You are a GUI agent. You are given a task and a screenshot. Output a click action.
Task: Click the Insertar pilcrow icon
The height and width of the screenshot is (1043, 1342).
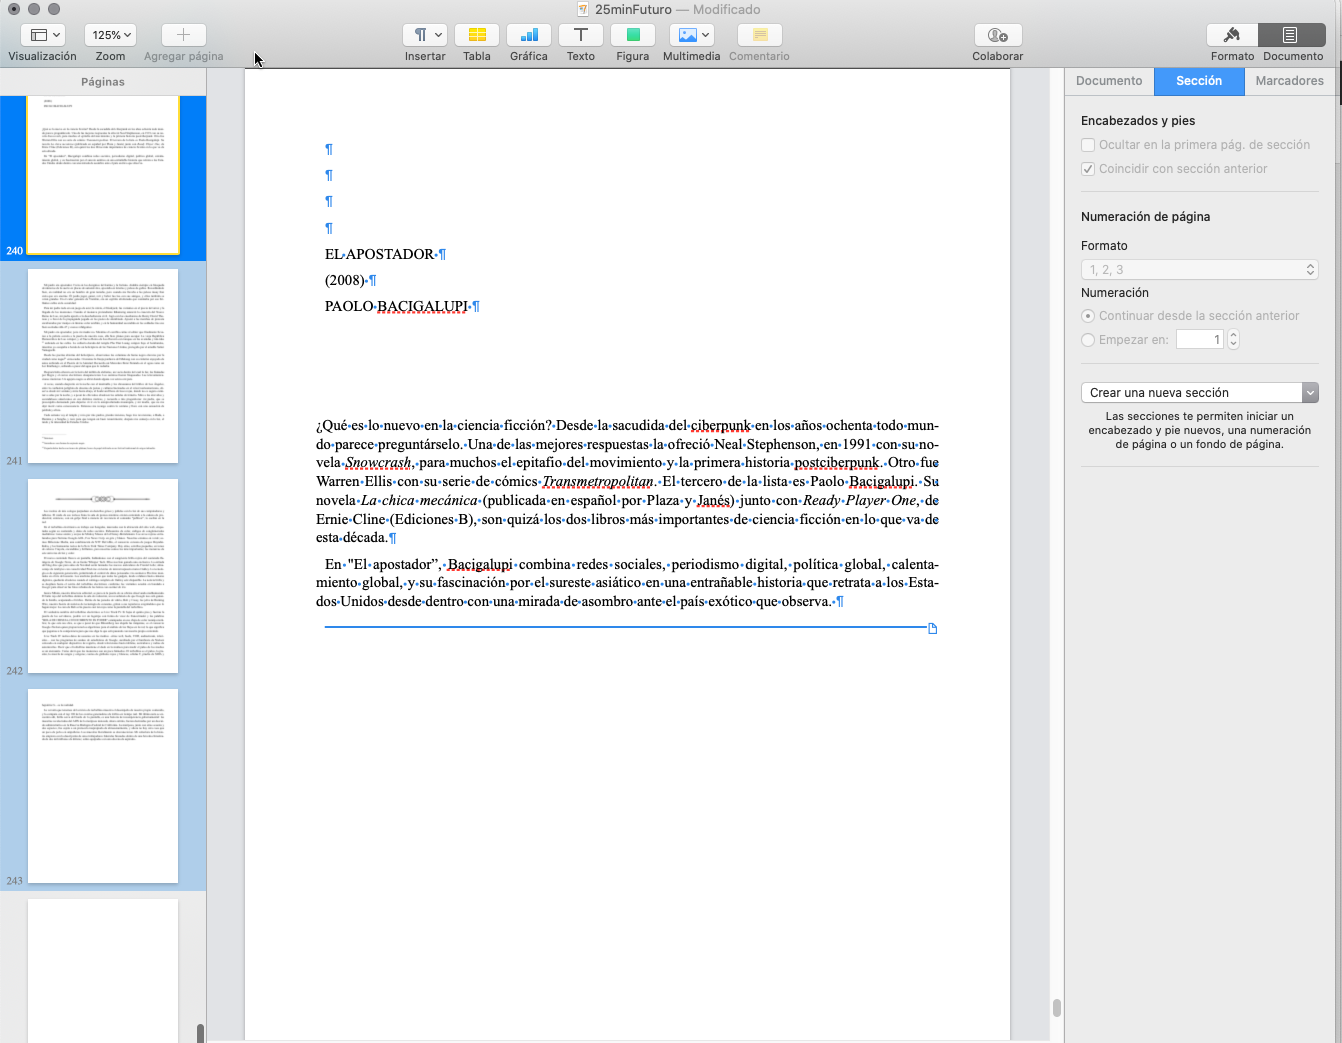point(425,35)
